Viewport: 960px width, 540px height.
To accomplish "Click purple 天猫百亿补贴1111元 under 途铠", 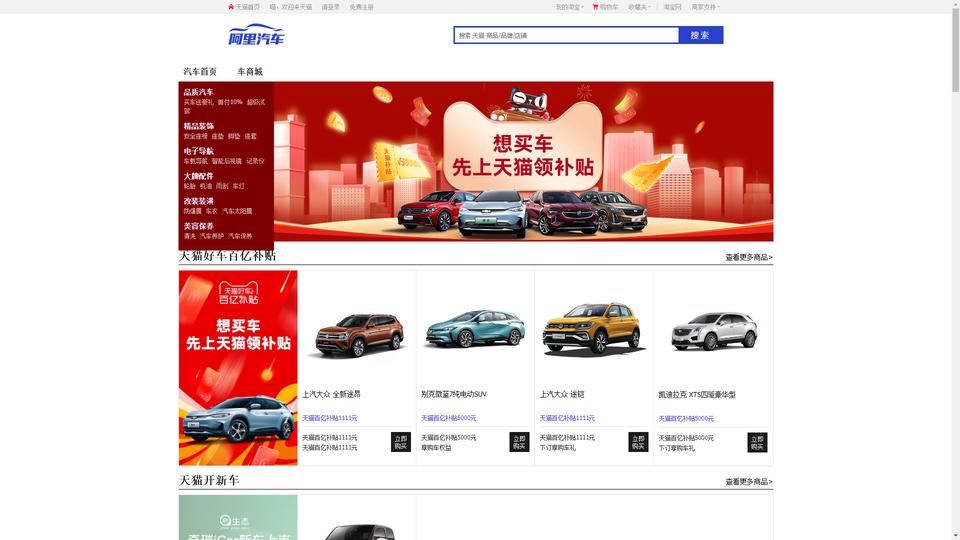I will [567, 418].
